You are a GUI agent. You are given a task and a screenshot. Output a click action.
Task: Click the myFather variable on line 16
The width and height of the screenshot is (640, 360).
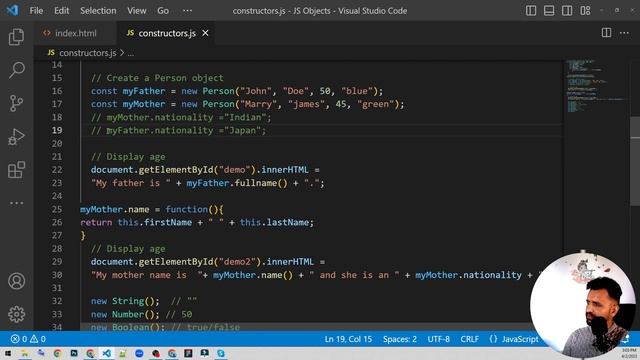[x=144, y=91]
